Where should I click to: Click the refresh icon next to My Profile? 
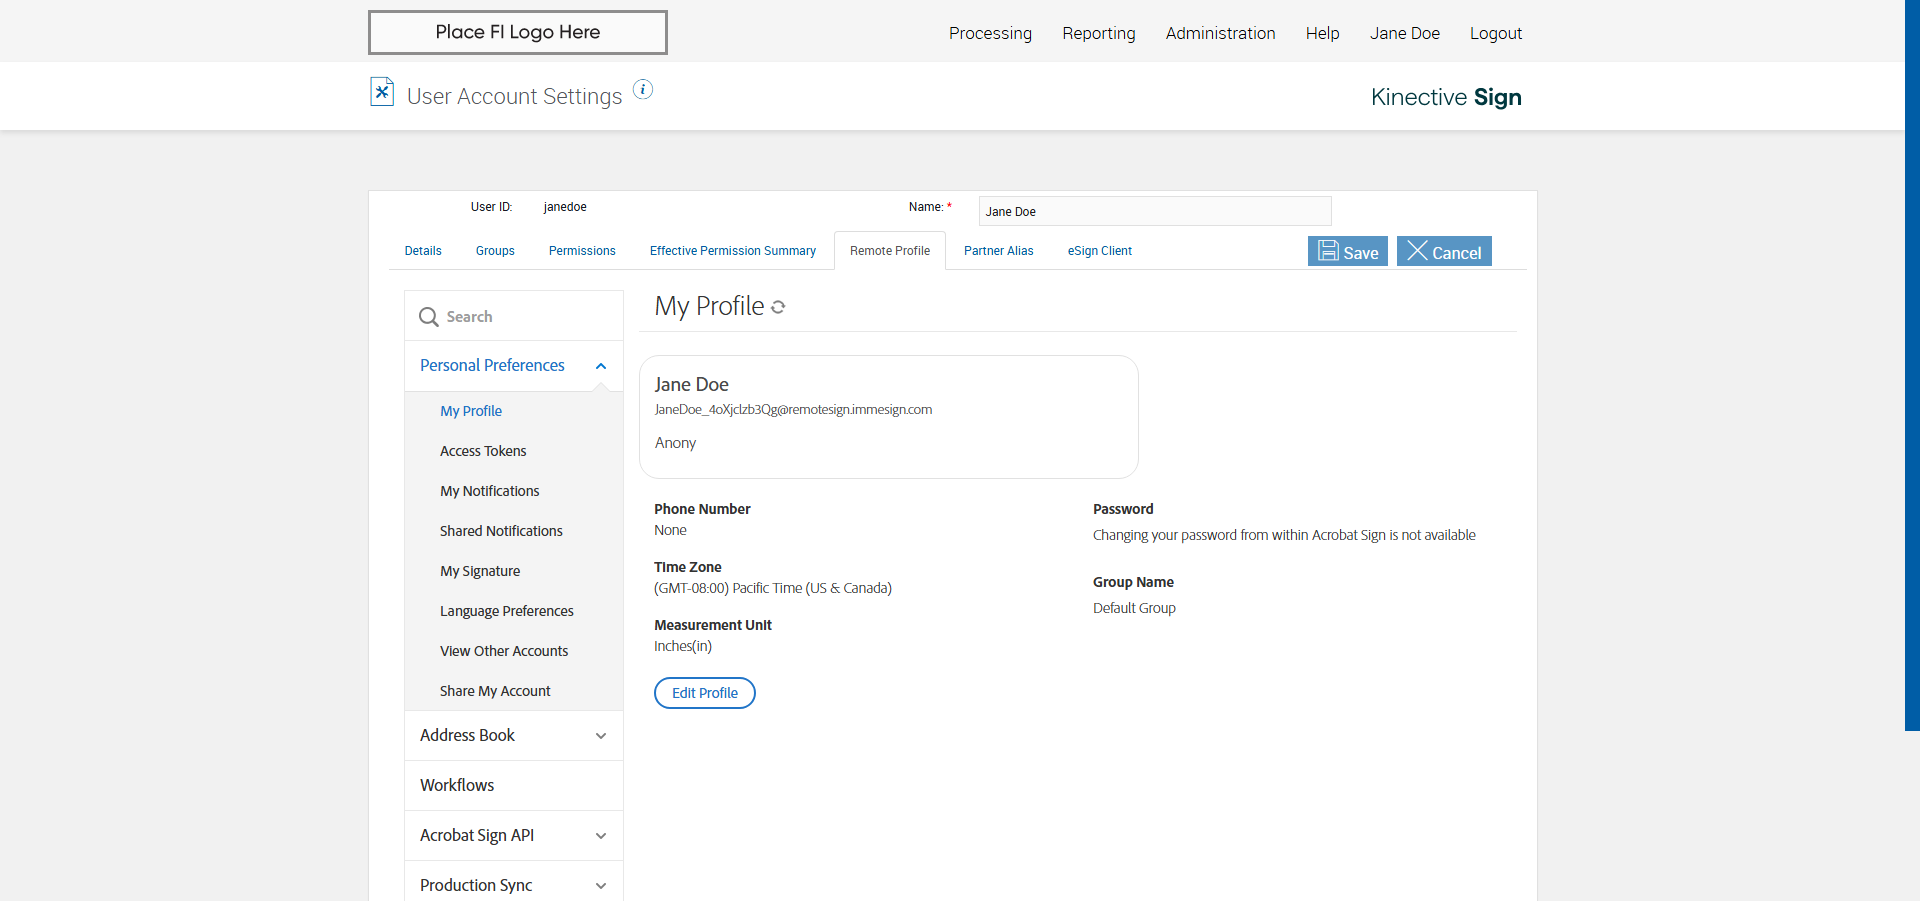778,307
